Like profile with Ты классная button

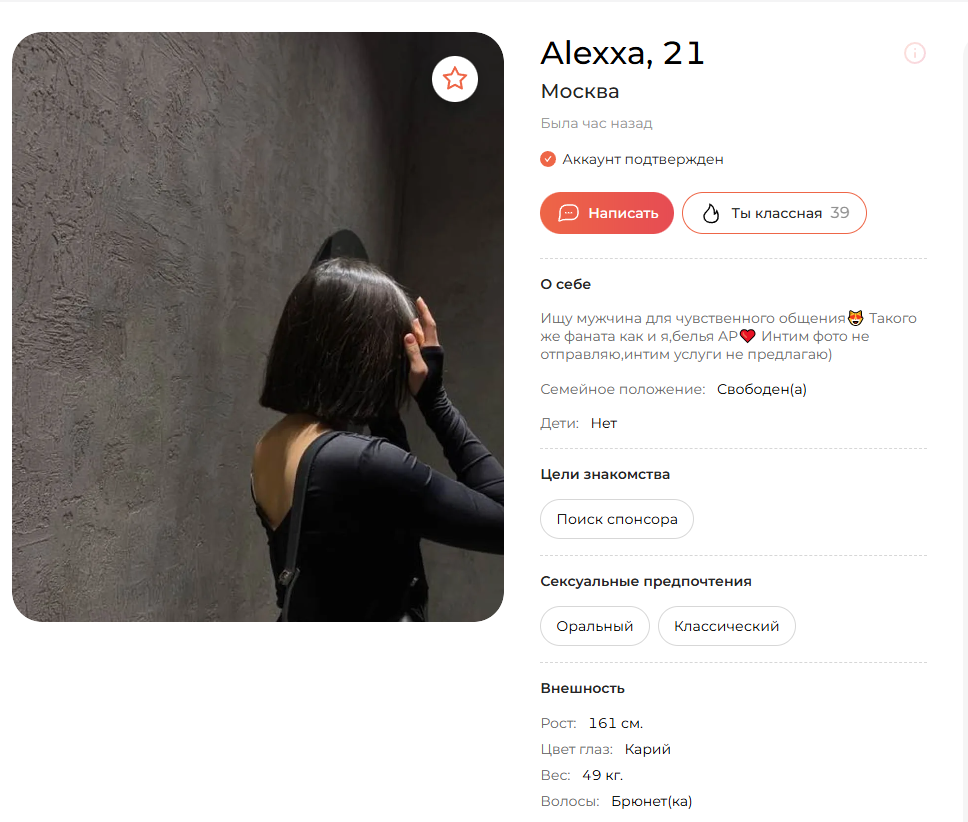pyautogui.click(x=774, y=213)
